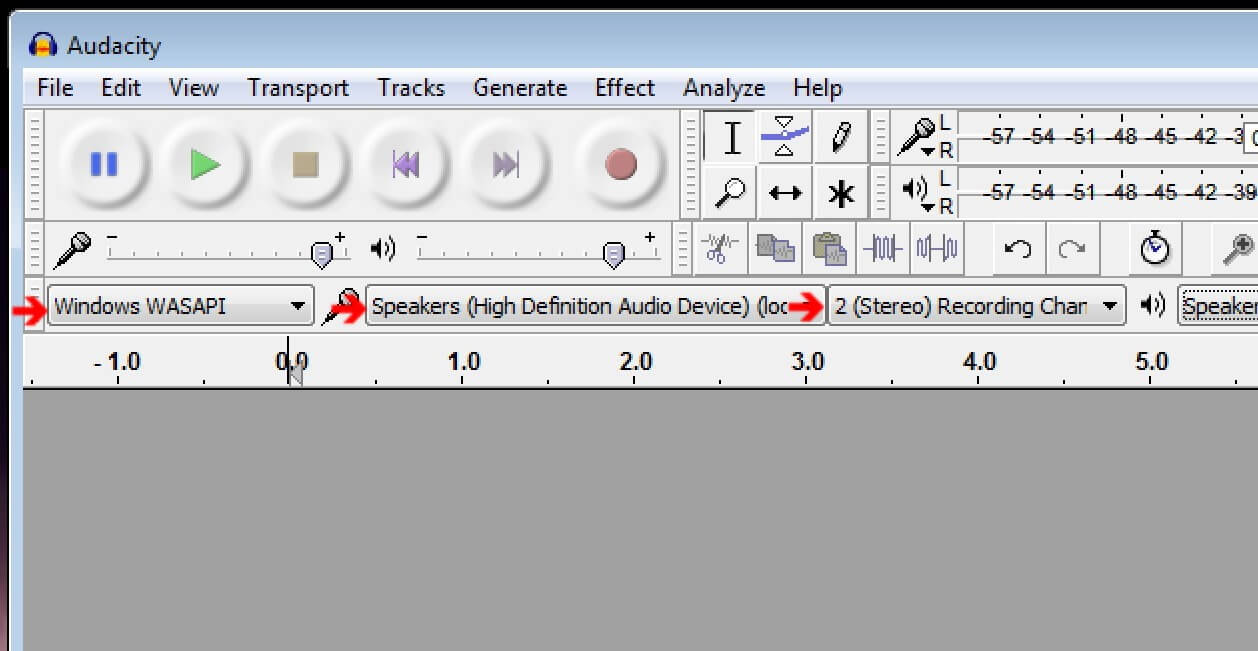The width and height of the screenshot is (1258, 651).
Task: Open the Edit menu
Action: tap(121, 88)
